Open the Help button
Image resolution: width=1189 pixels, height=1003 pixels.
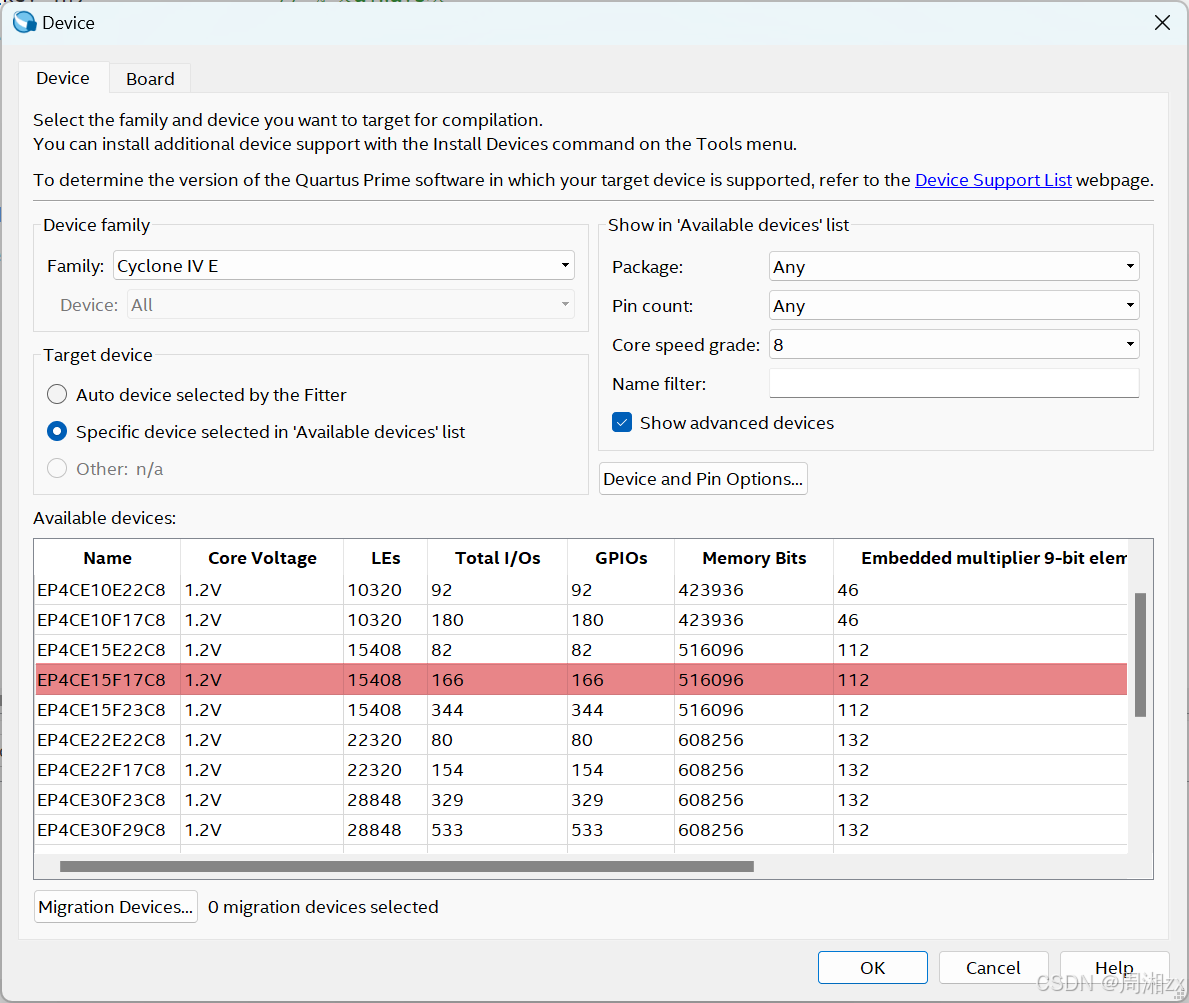pyautogui.click(x=1114, y=967)
